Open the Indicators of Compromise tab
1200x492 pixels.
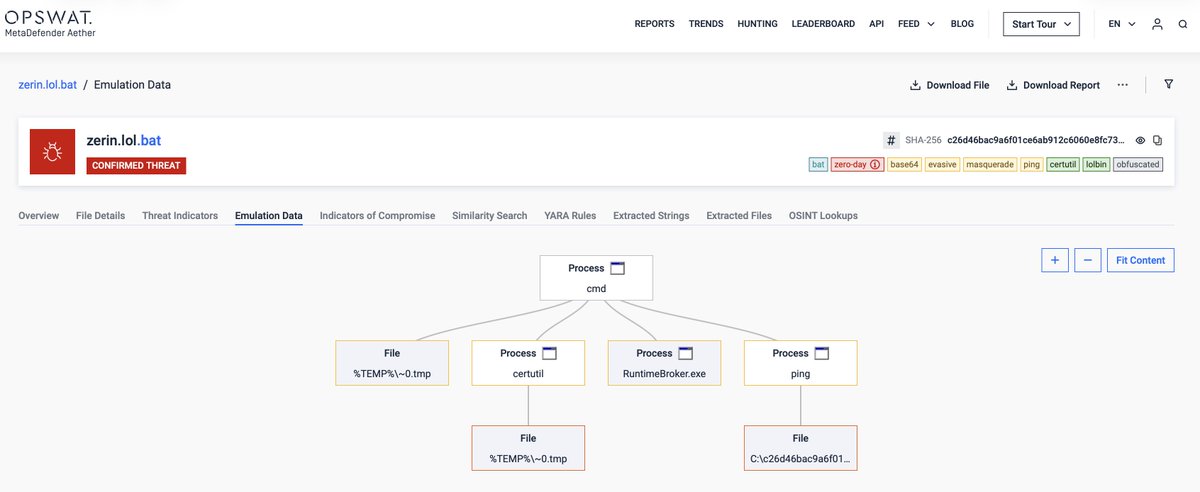coord(378,215)
